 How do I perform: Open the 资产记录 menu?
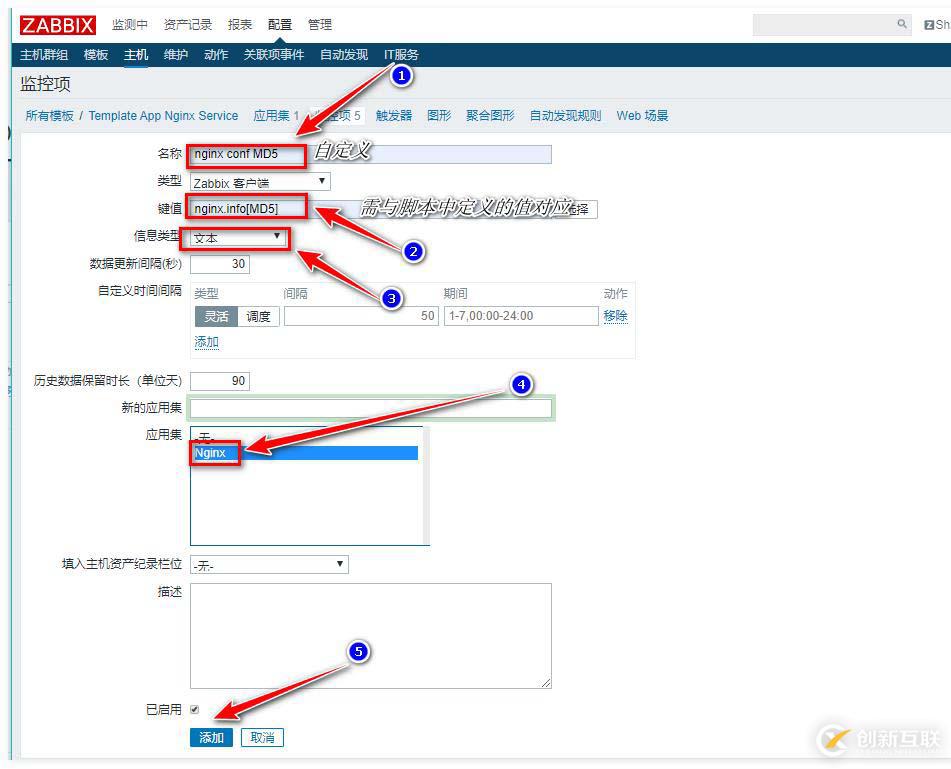187,25
